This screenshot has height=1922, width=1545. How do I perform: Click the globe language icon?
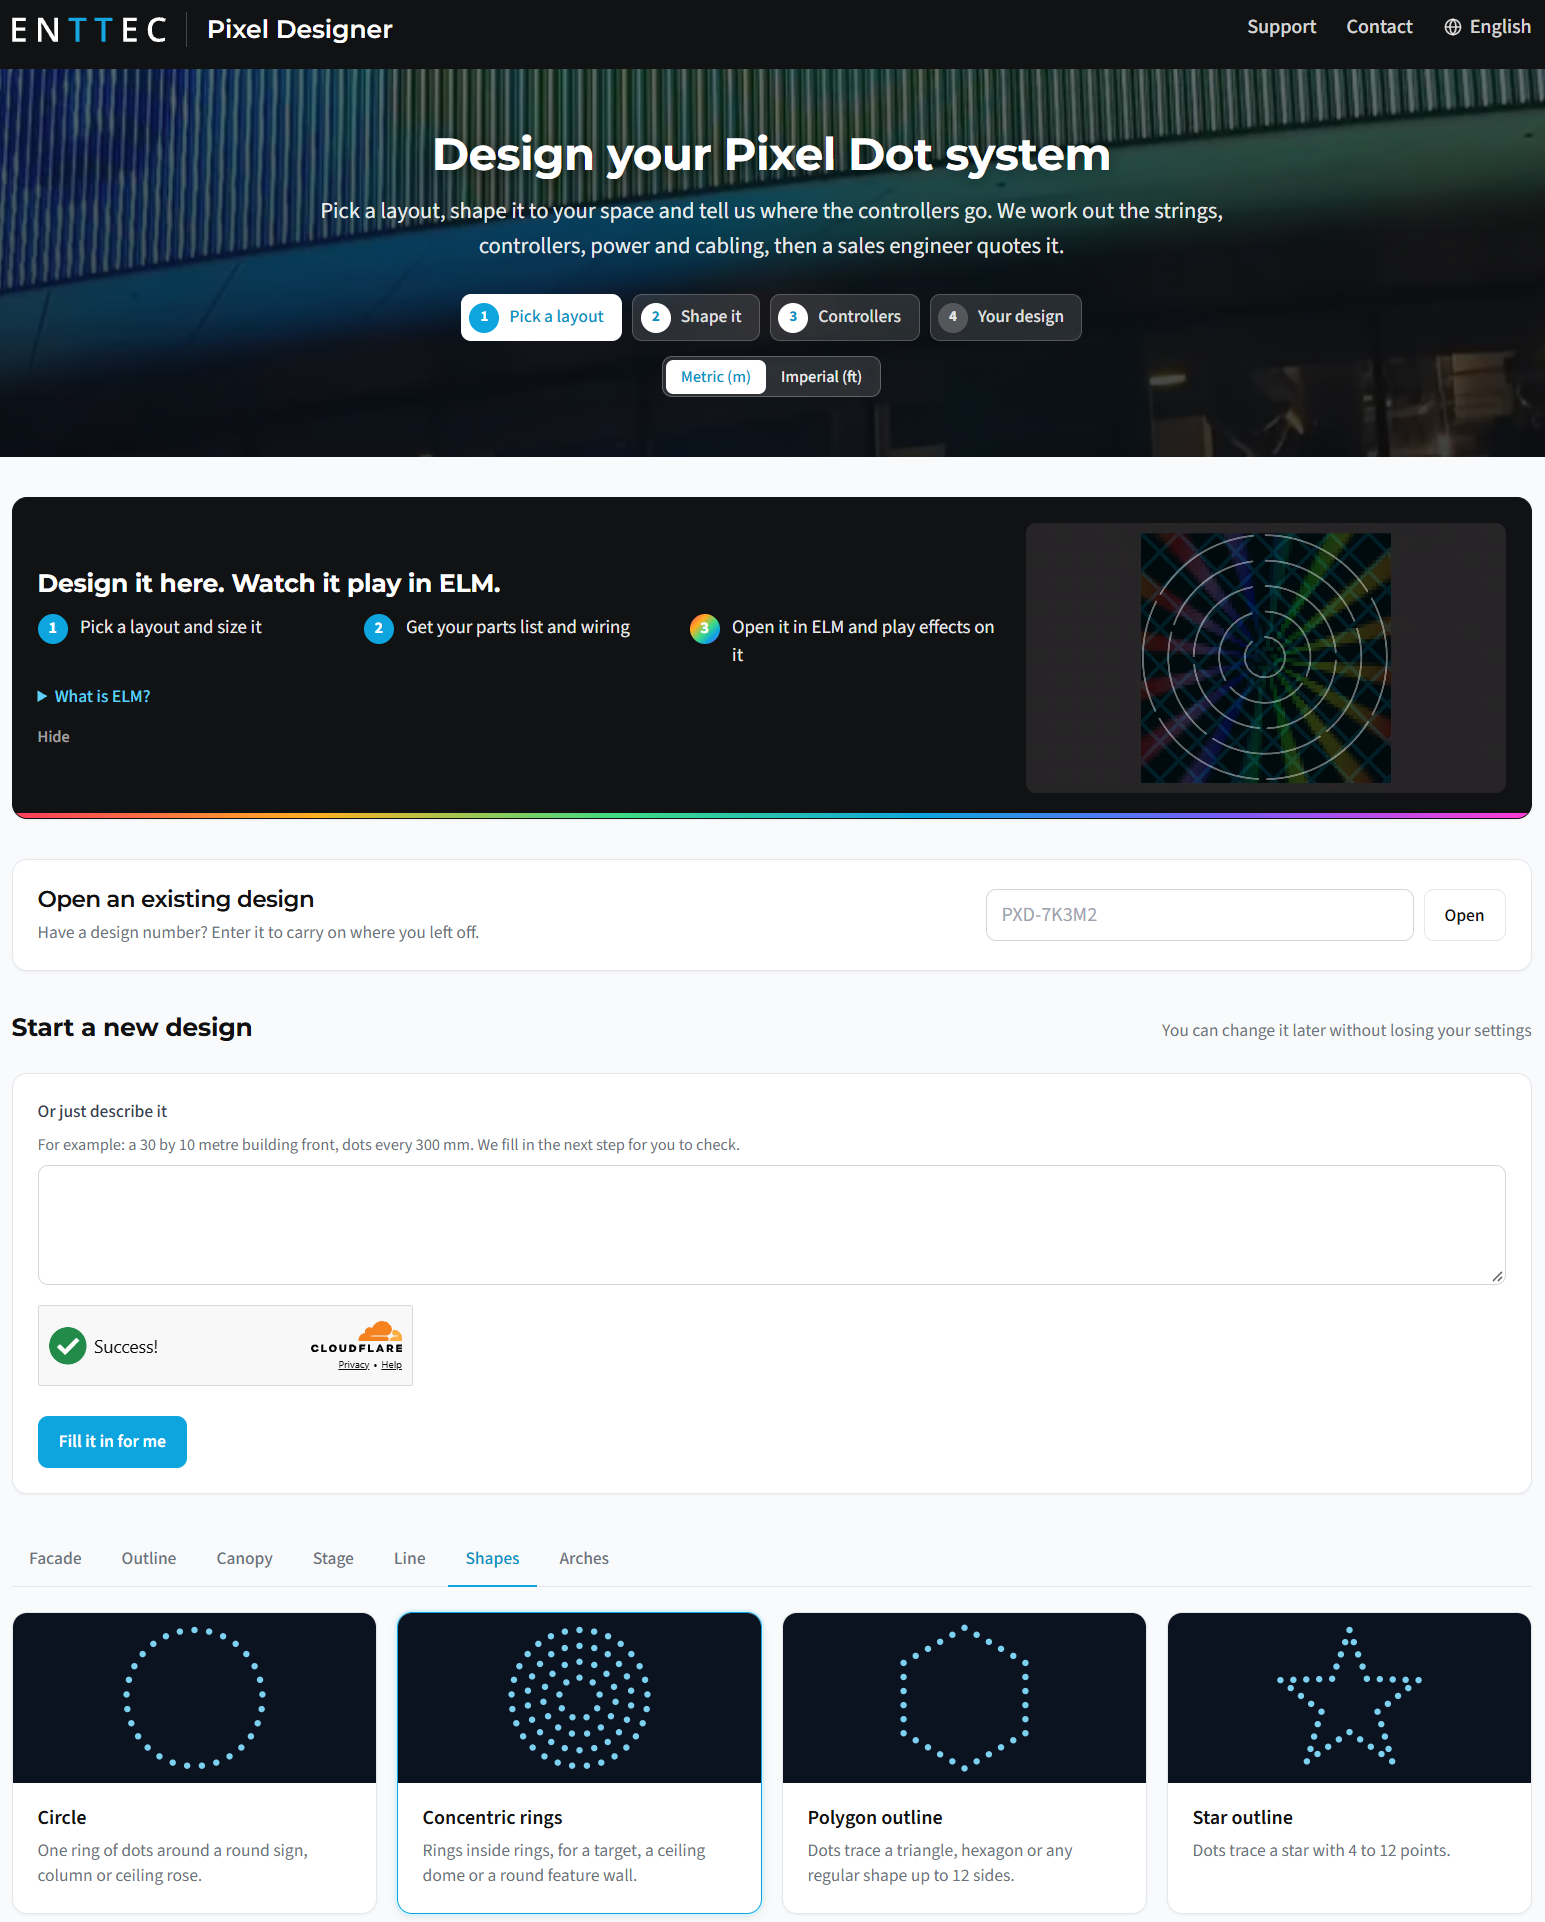coord(1453,27)
